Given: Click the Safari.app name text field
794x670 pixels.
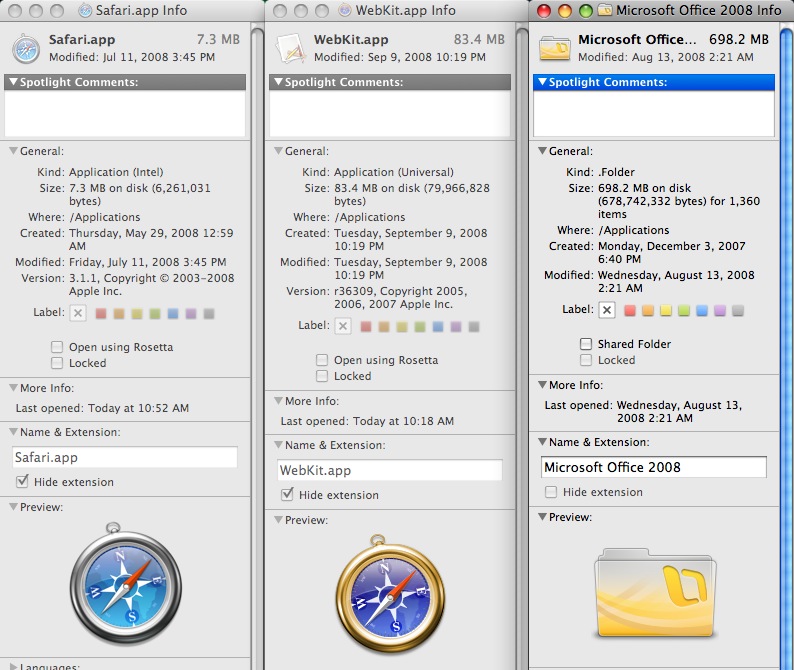Looking at the screenshot, I should [125, 457].
